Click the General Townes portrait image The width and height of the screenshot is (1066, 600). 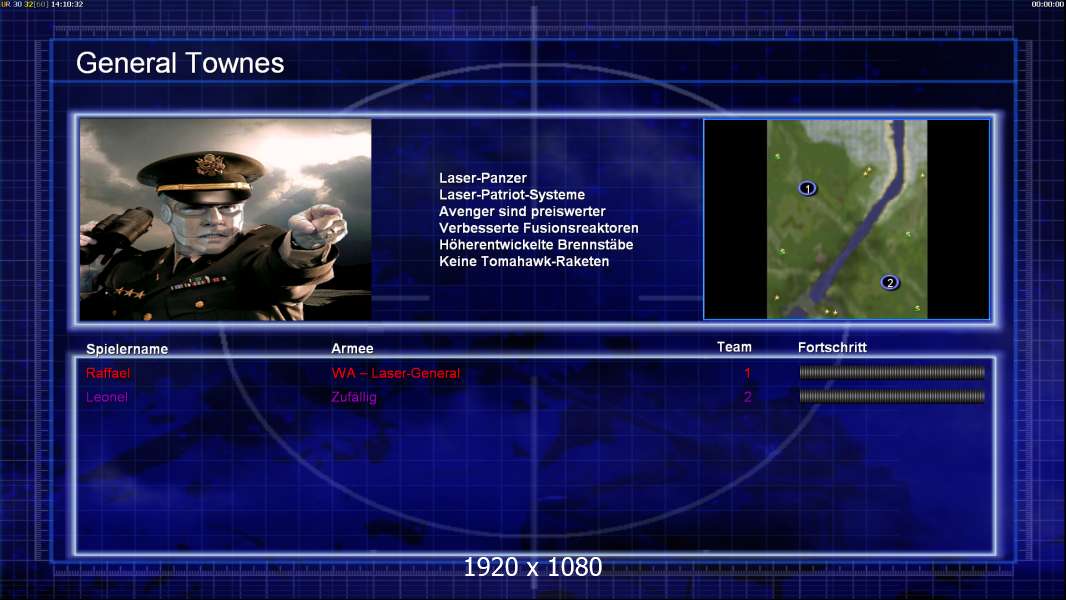[x=226, y=219]
